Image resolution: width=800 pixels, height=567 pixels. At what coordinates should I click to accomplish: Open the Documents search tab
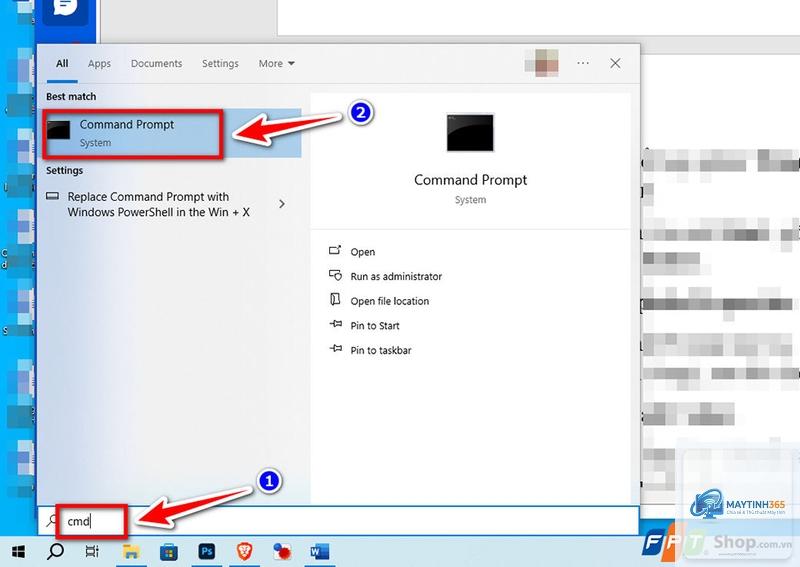pos(156,64)
